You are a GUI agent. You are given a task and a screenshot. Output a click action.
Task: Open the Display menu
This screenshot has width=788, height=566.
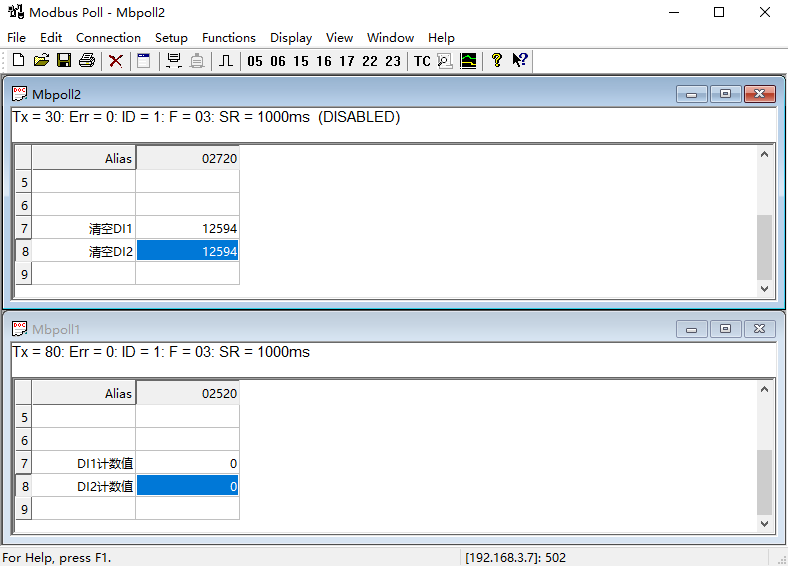291,37
